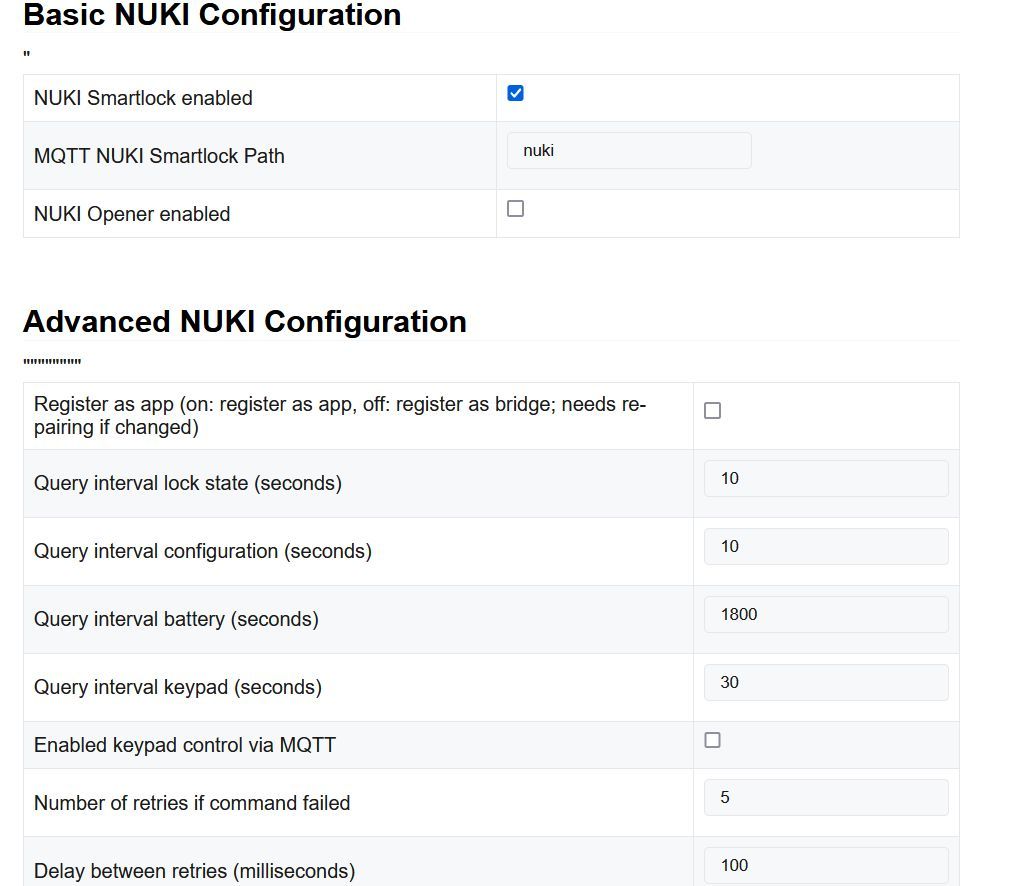This screenshot has width=1014, height=886.
Task: Uncheck the NUKI Smartlock enabled checkbox
Action: pyautogui.click(x=515, y=93)
